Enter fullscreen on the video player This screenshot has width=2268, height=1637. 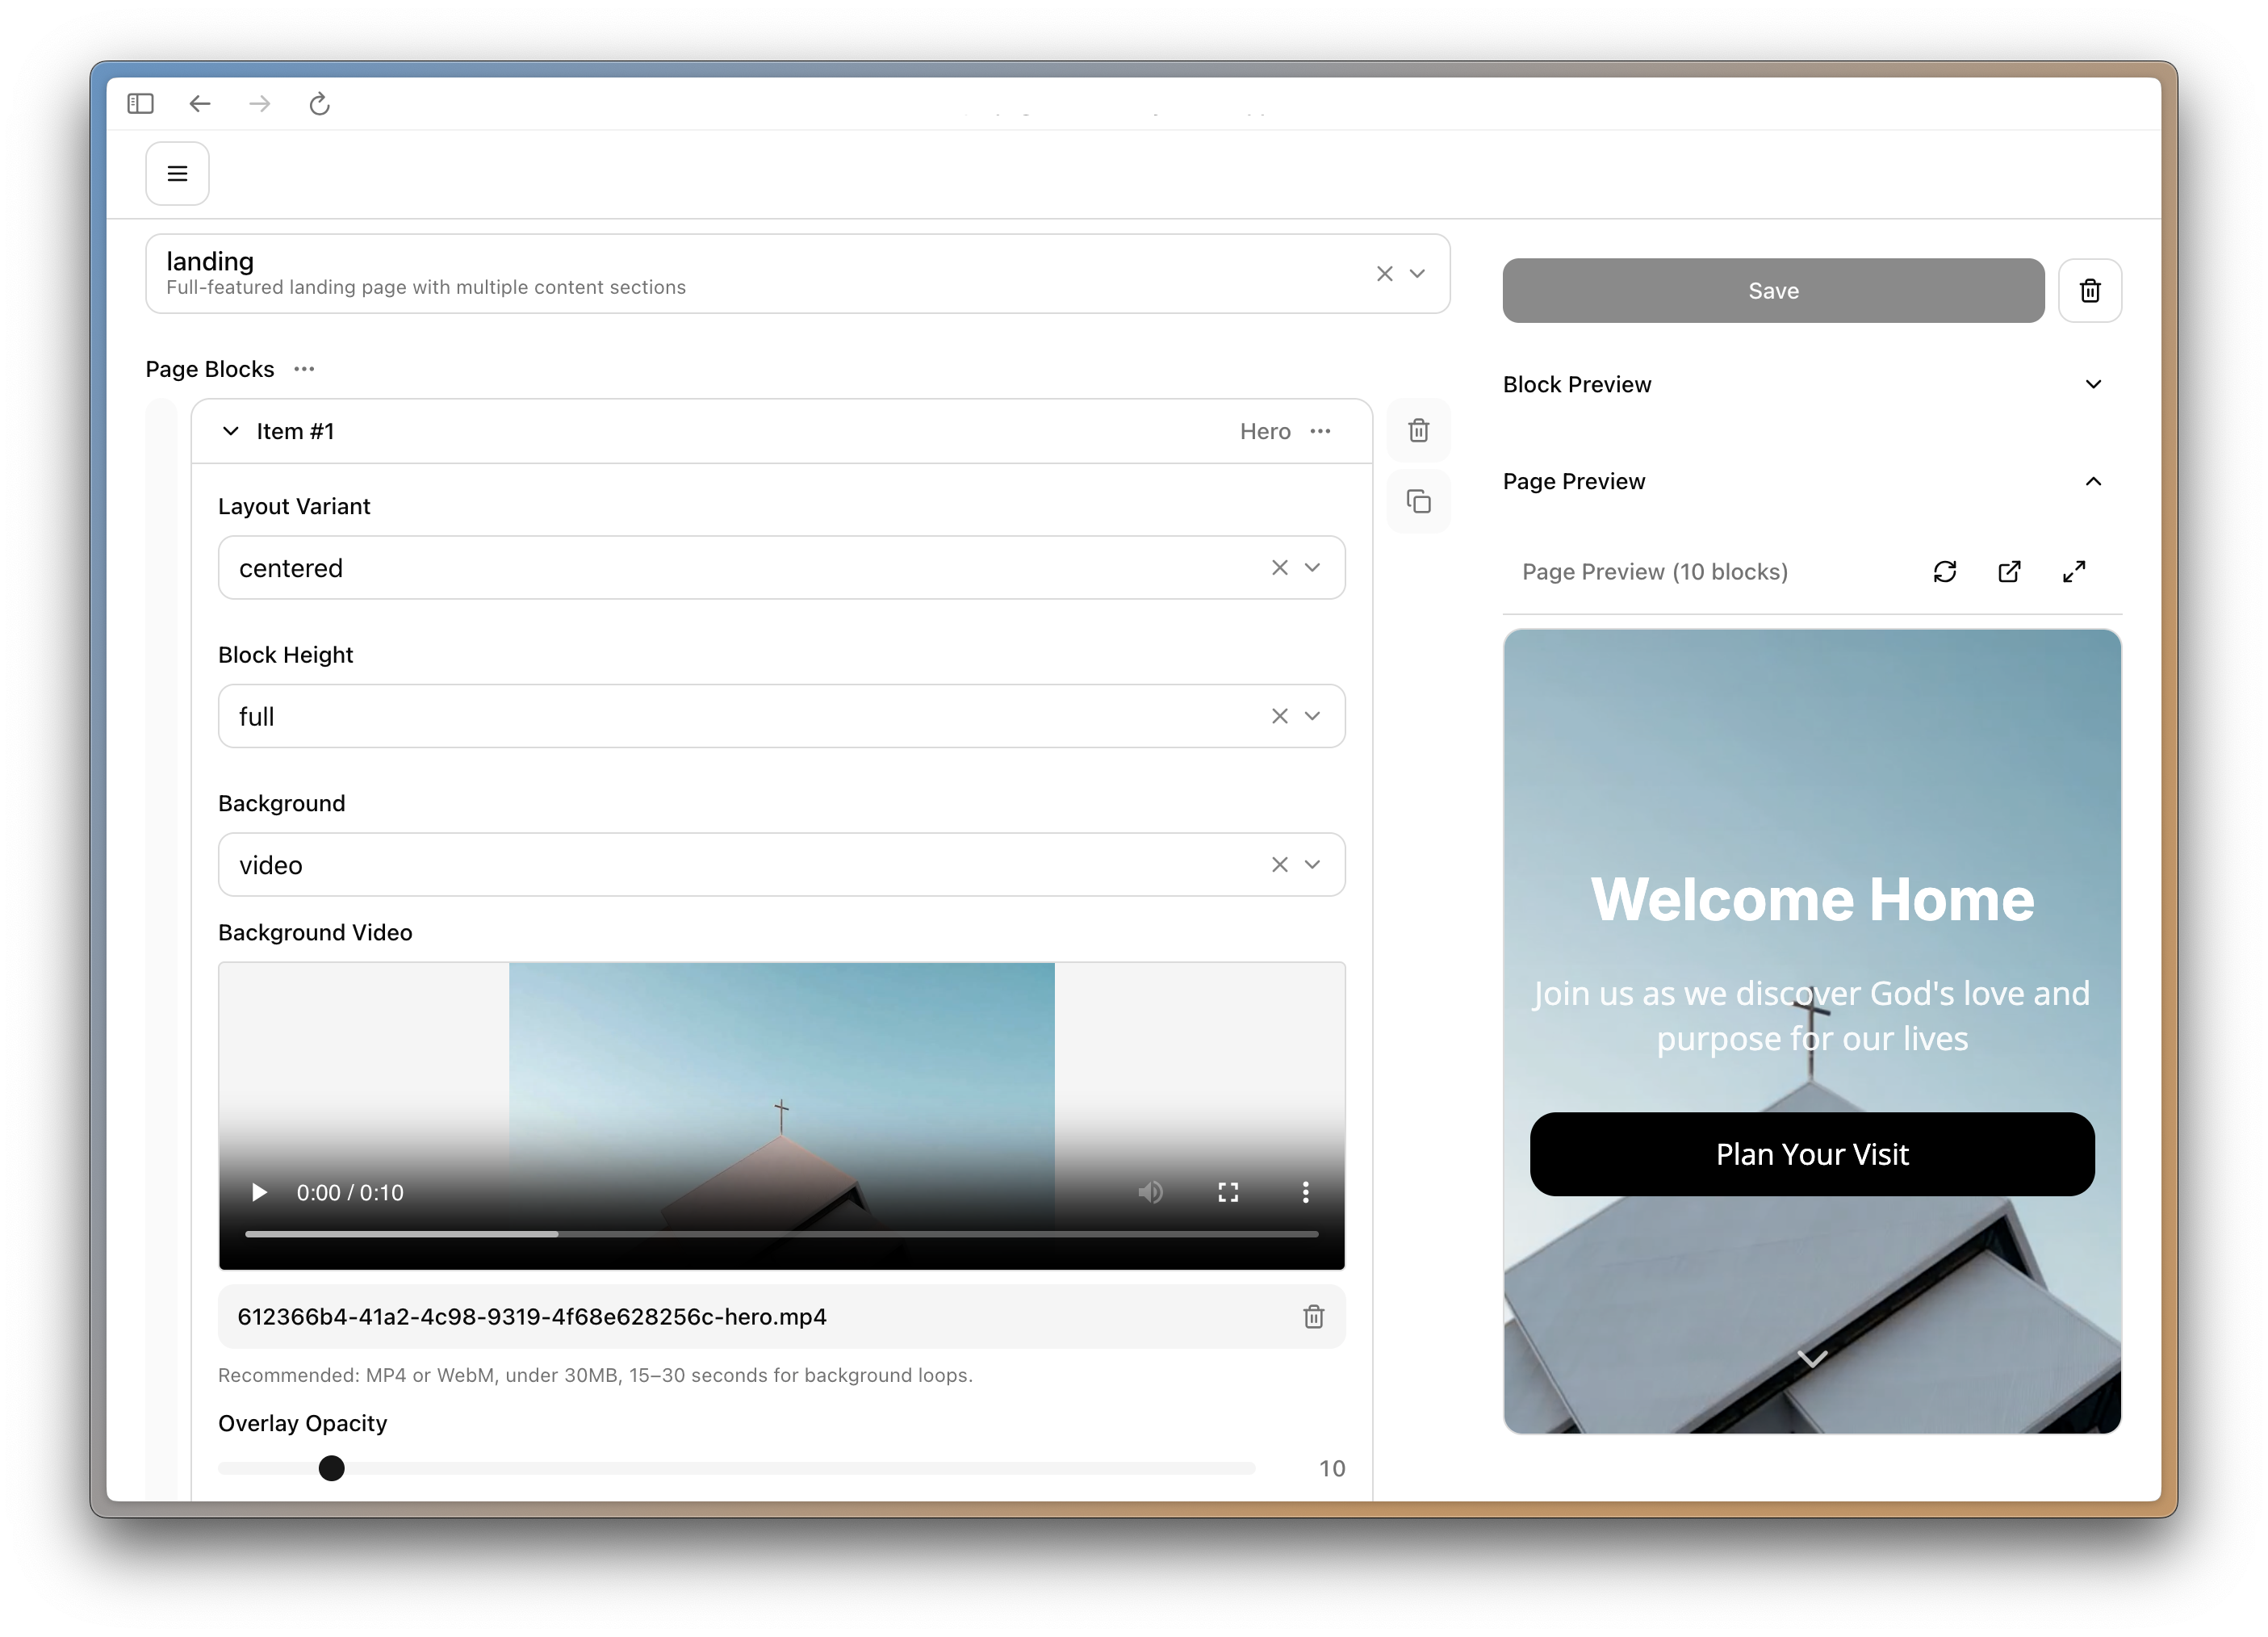[x=1228, y=1192]
